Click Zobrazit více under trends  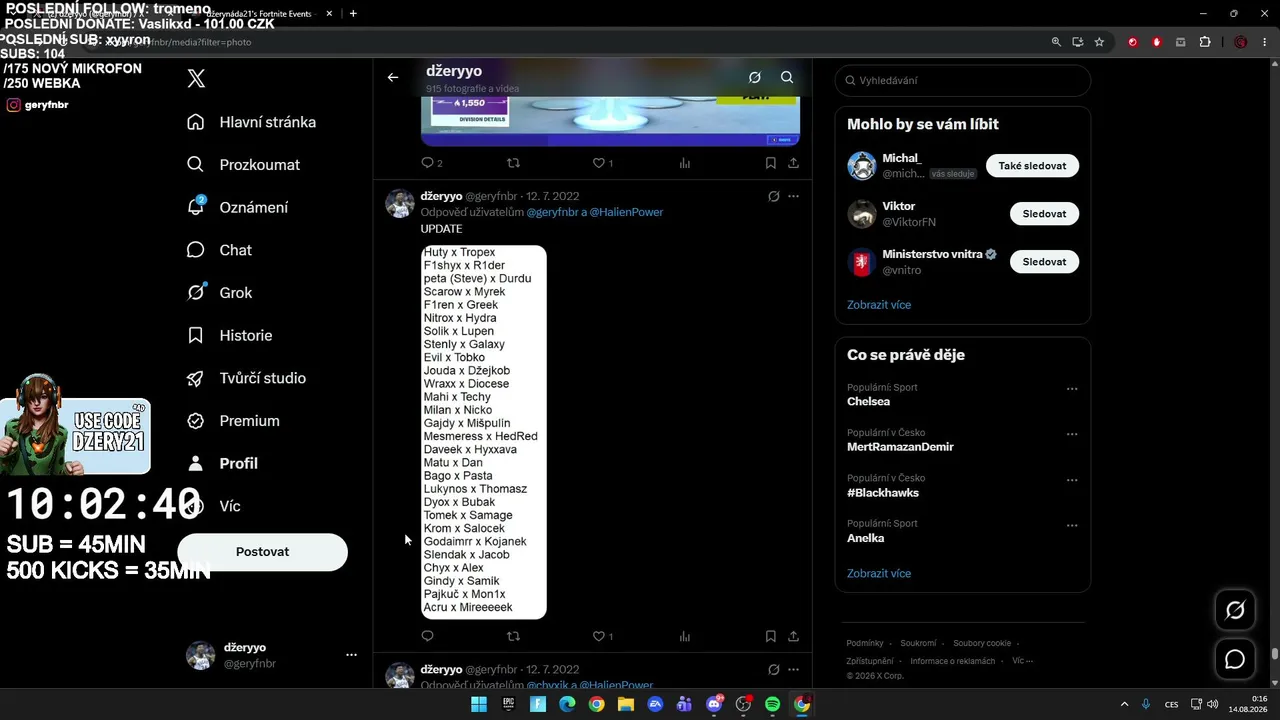[x=879, y=574]
